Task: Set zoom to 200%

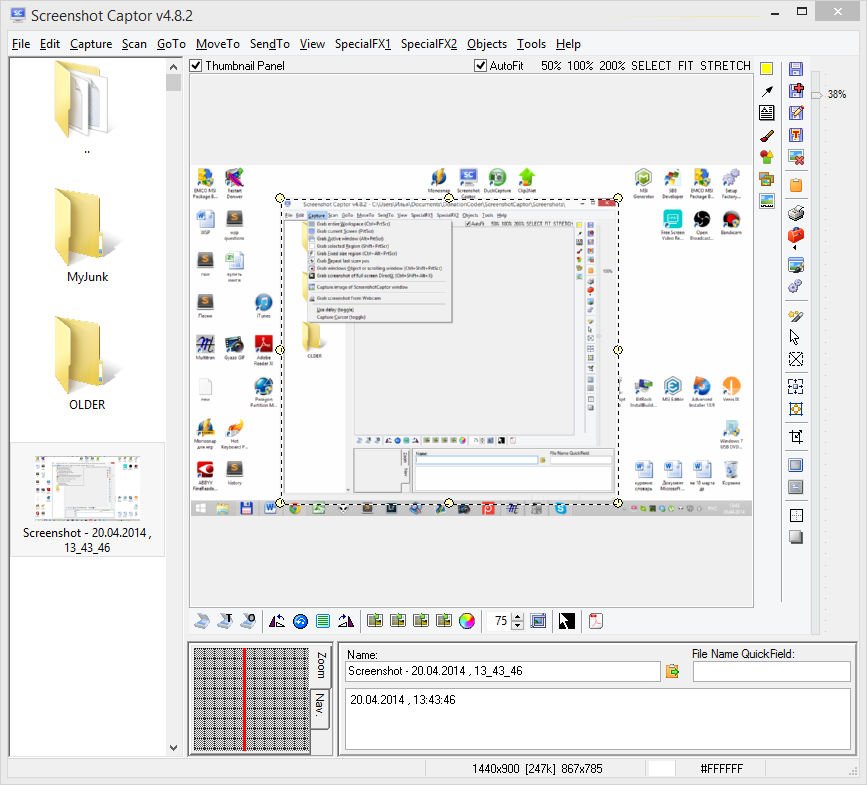Action: 613,66
